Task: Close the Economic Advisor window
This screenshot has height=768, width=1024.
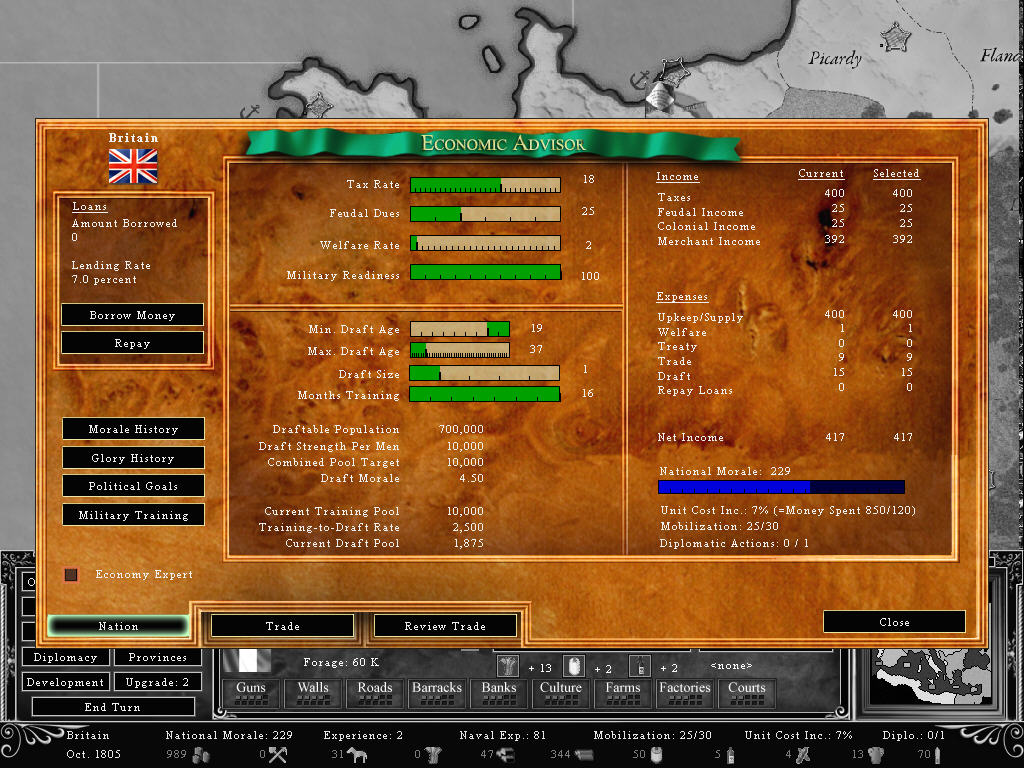Action: coord(894,622)
